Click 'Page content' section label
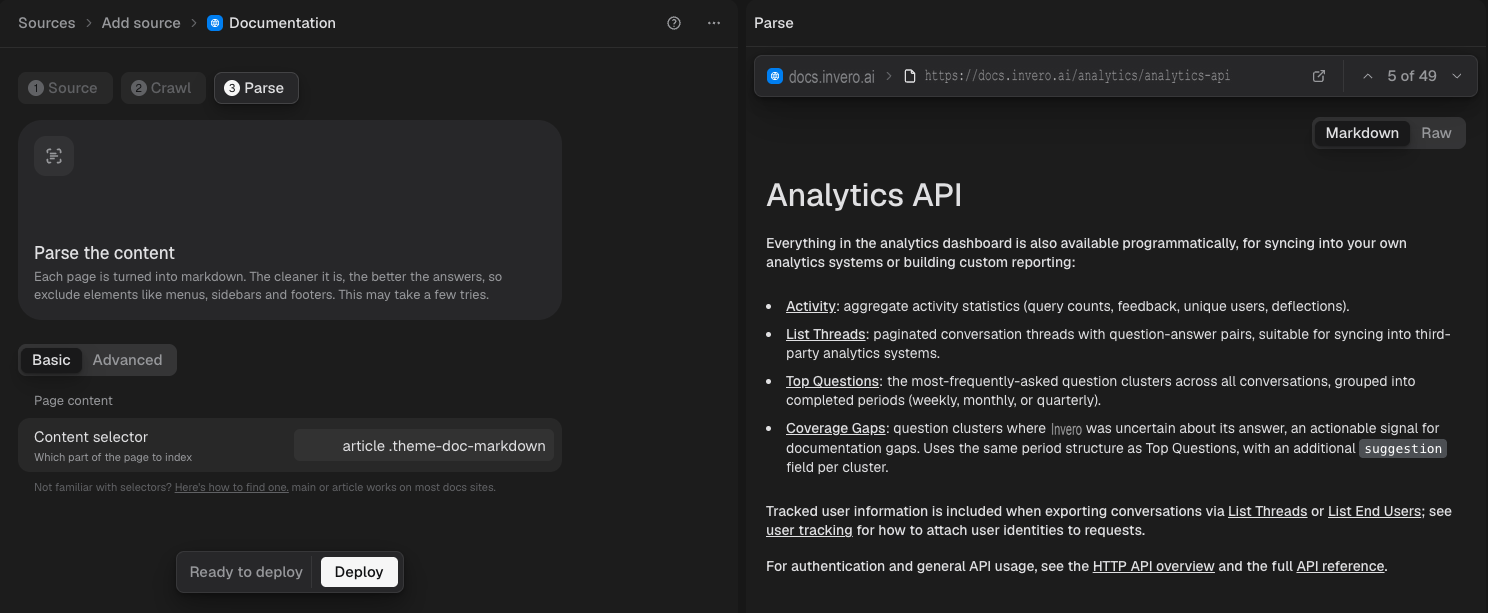 73,401
